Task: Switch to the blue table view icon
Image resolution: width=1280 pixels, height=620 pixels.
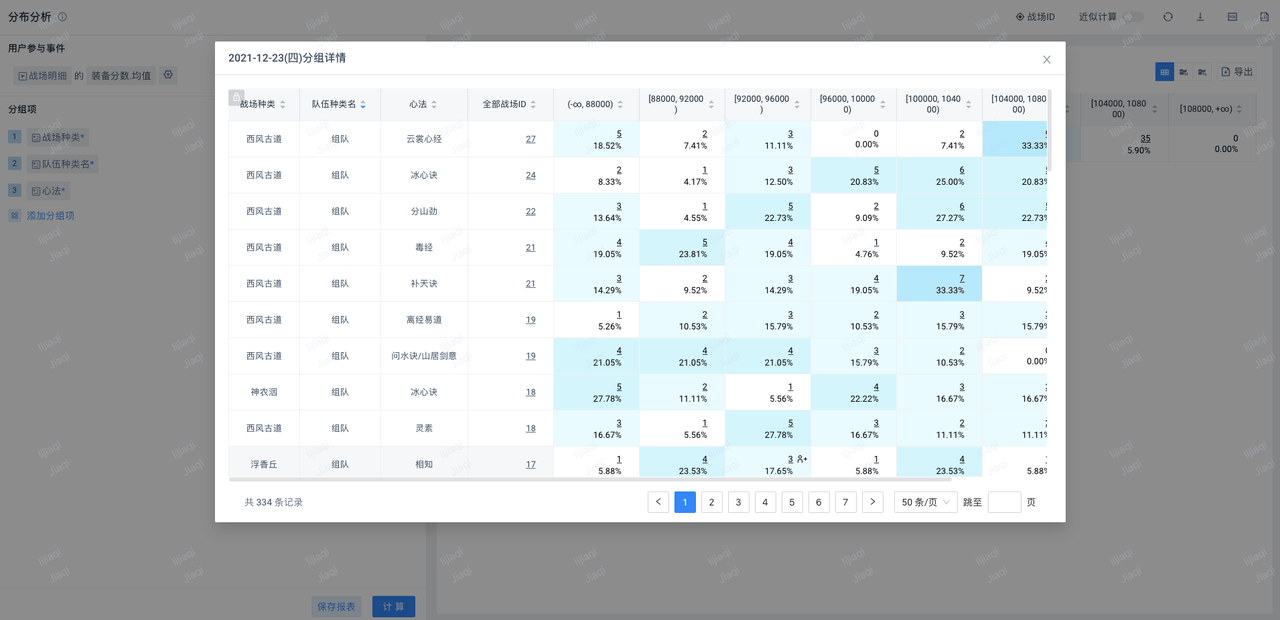Action: (1164, 72)
